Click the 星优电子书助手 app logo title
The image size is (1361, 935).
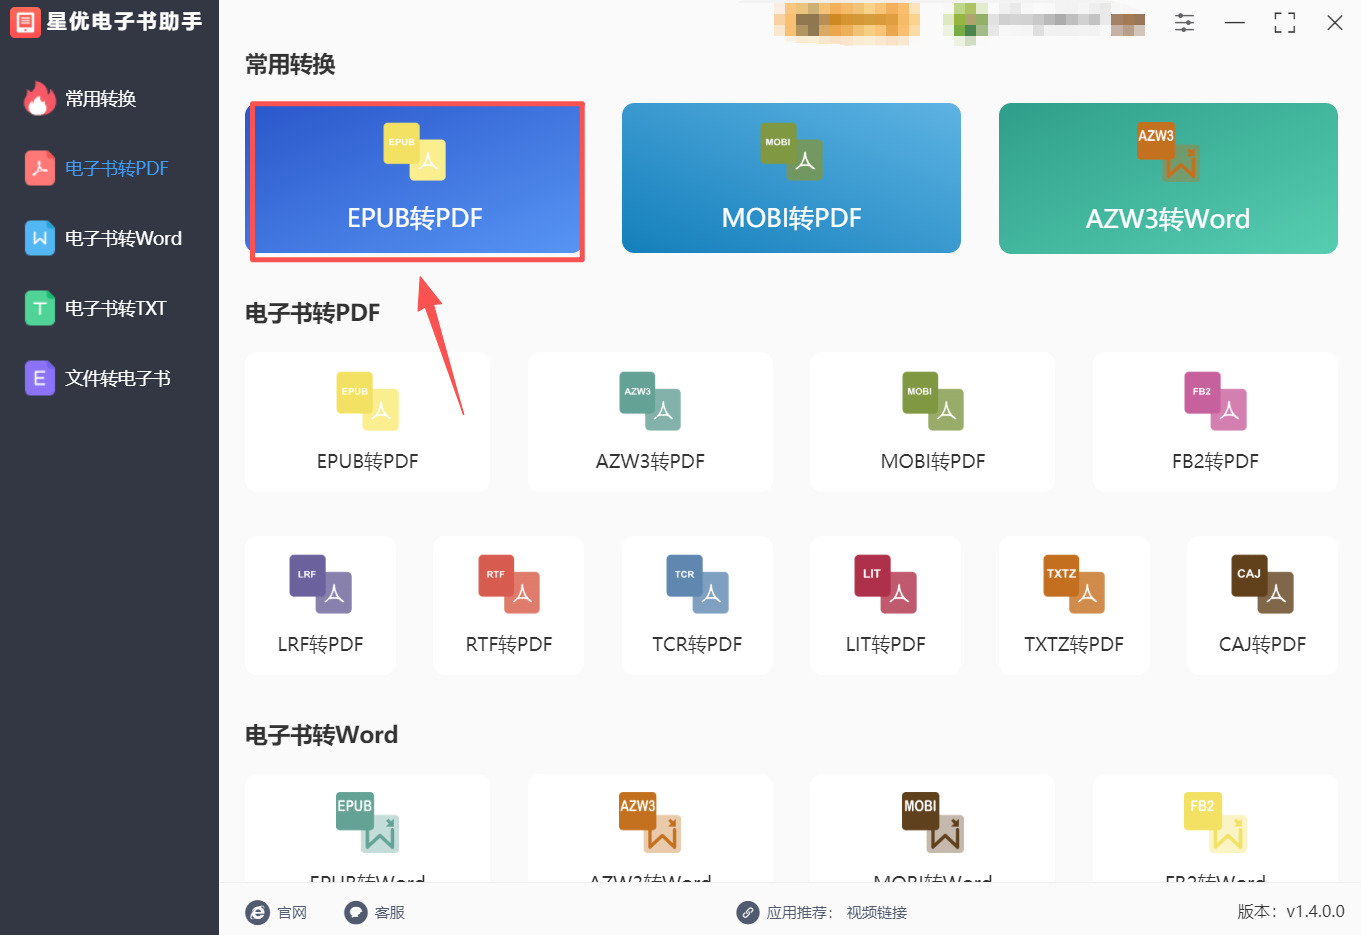107,22
